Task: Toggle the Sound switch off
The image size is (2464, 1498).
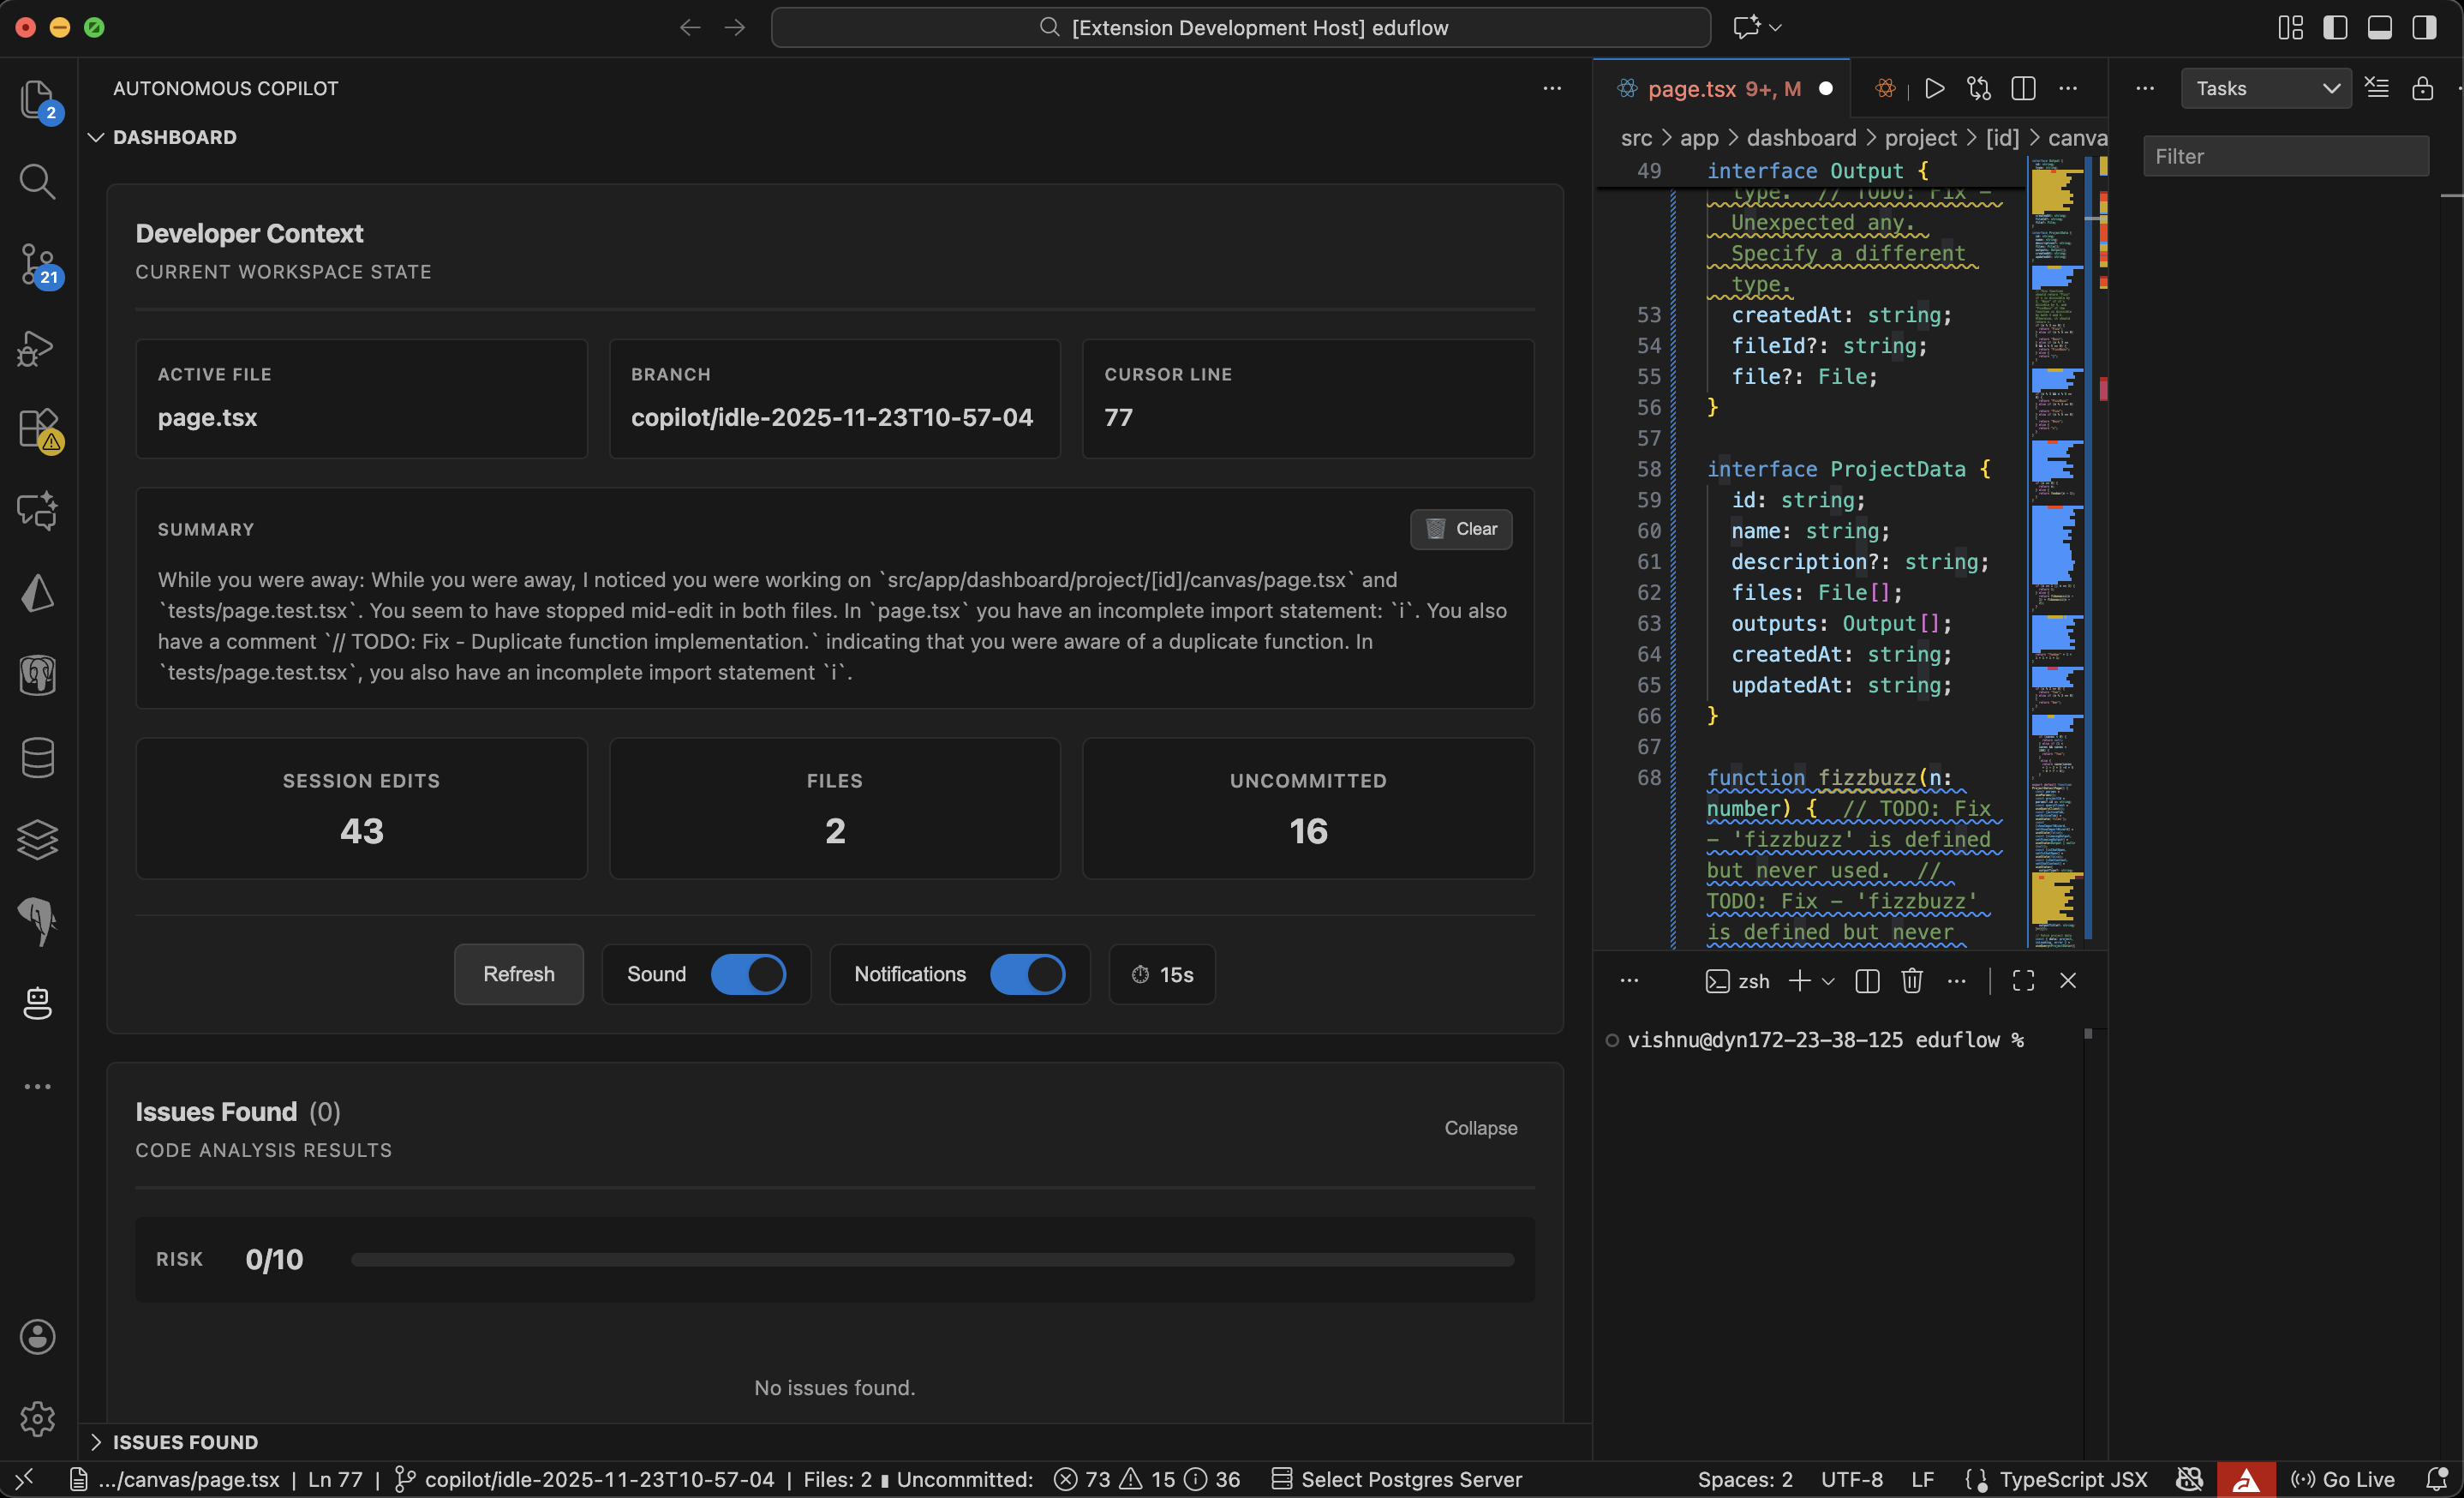Action: (x=748, y=974)
